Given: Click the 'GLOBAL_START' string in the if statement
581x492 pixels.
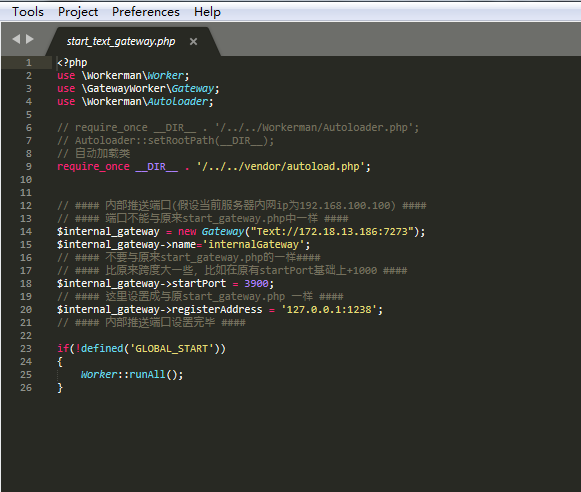Looking at the screenshot, I should tap(172, 349).
